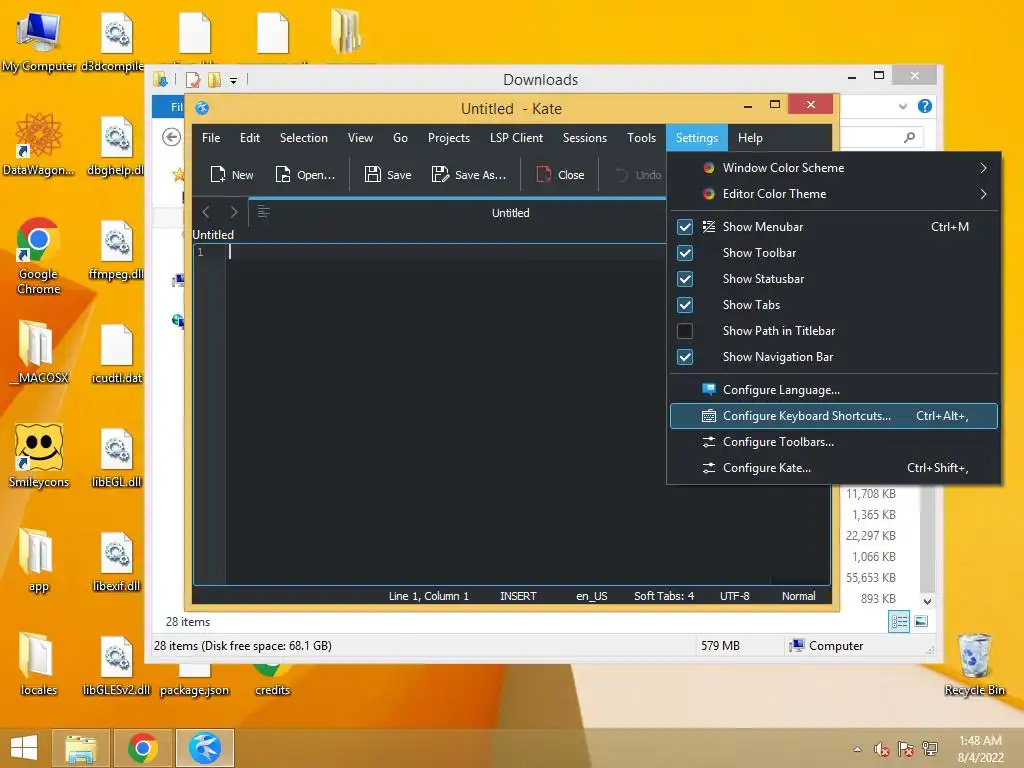Click en_US dictionary selector in status bar
This screenshot has width=1024, height=768.
592,596
